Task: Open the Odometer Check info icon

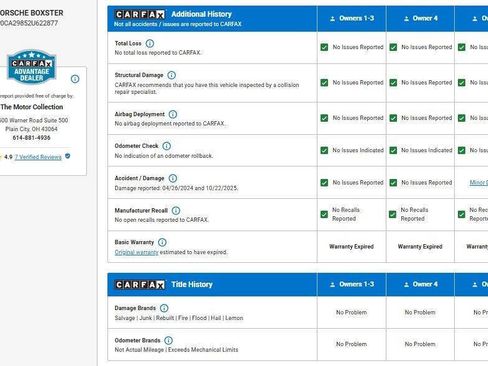Action: [167, 146]
